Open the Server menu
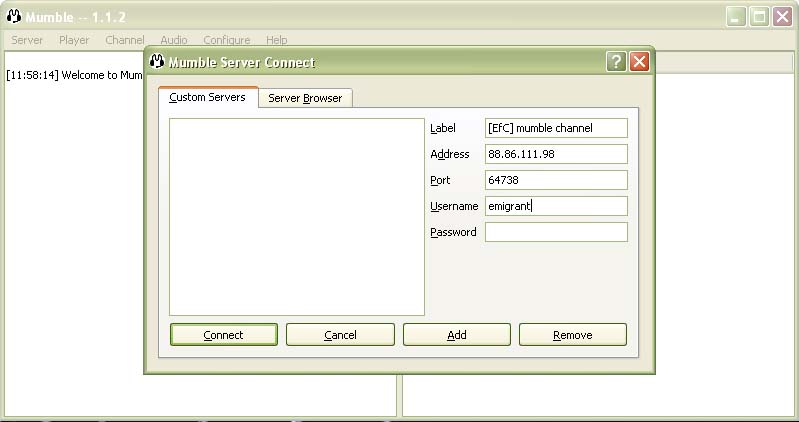 [x=27, y=40]
